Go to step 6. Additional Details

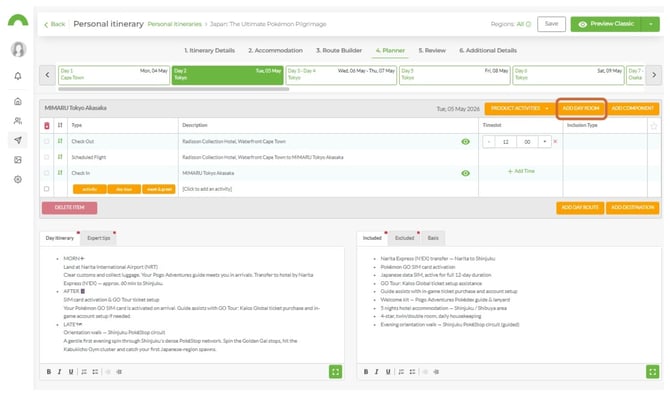pos(488,50)
